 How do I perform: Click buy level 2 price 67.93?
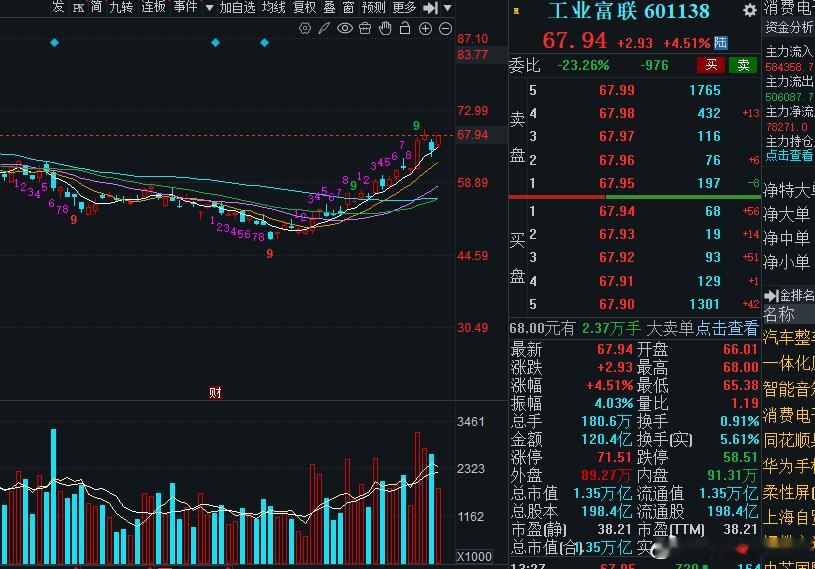(x=616, y=234)
